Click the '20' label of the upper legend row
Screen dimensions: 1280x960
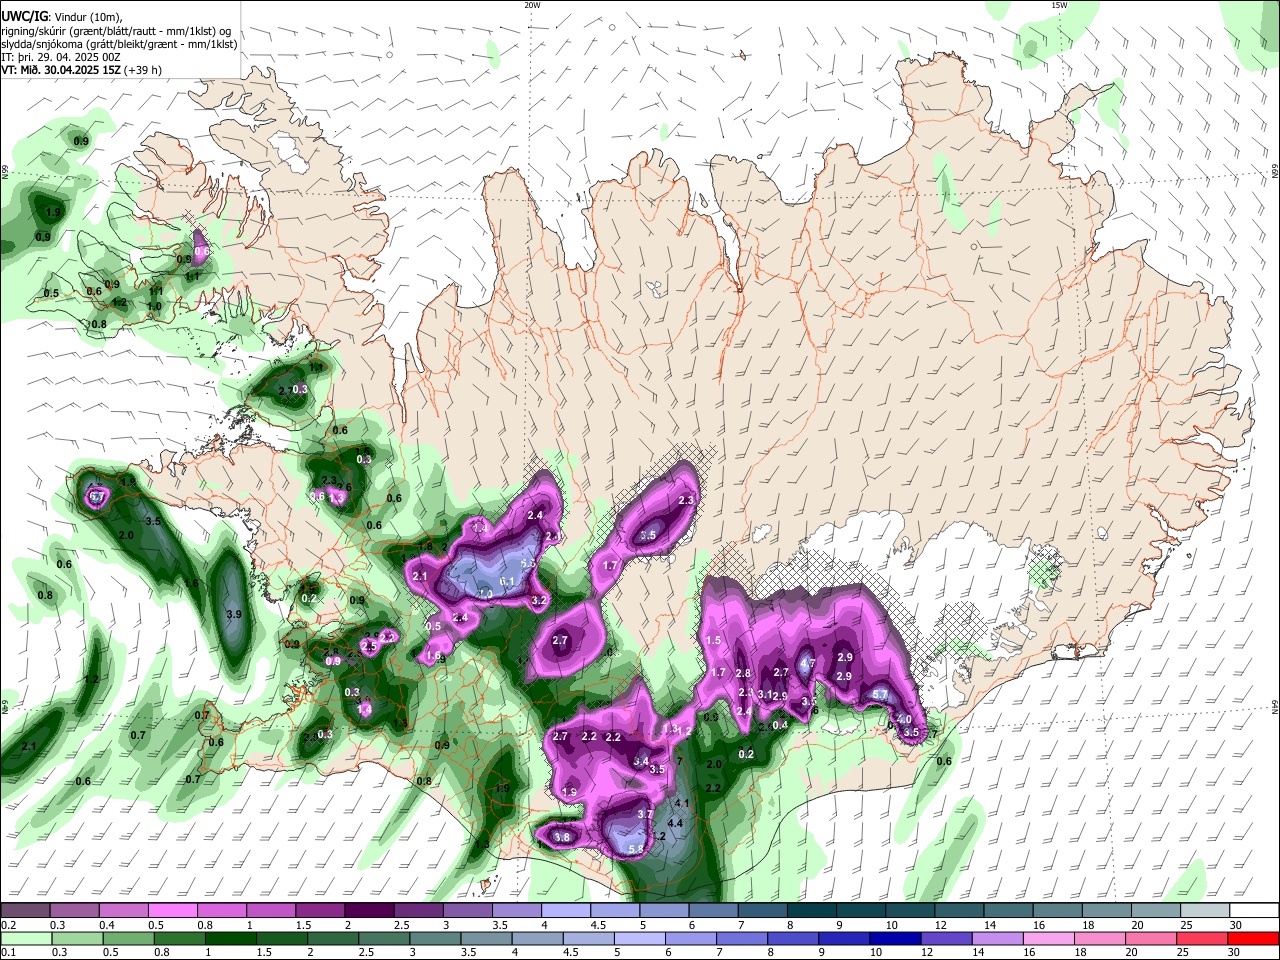[x=1137, y=925]
